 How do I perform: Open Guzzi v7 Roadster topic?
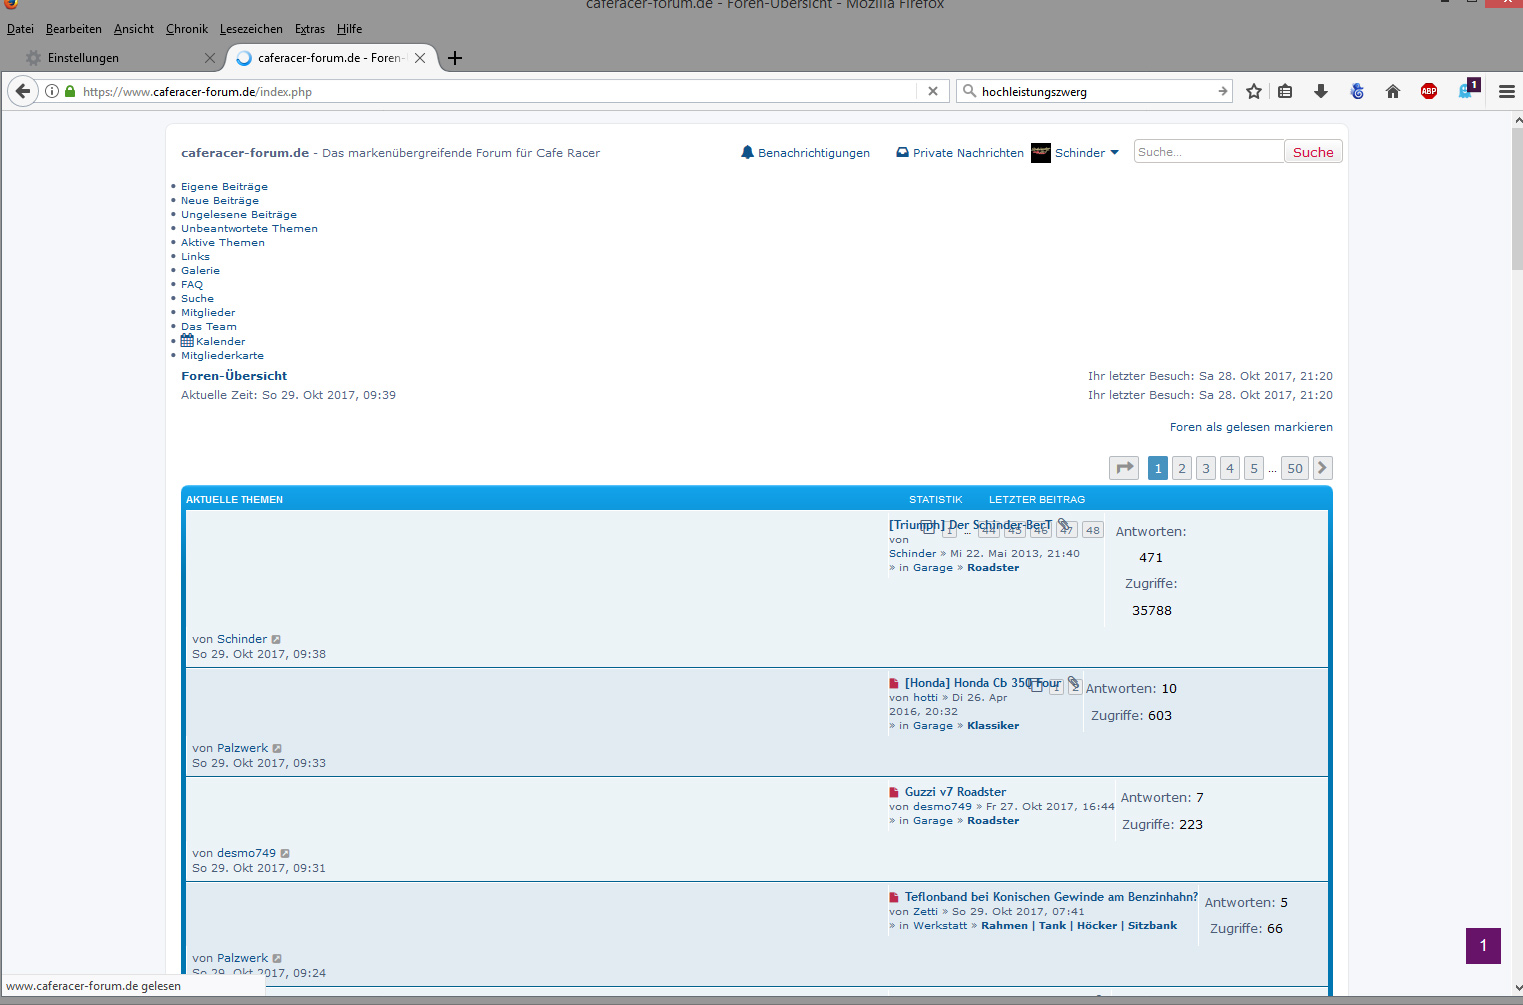955,792
